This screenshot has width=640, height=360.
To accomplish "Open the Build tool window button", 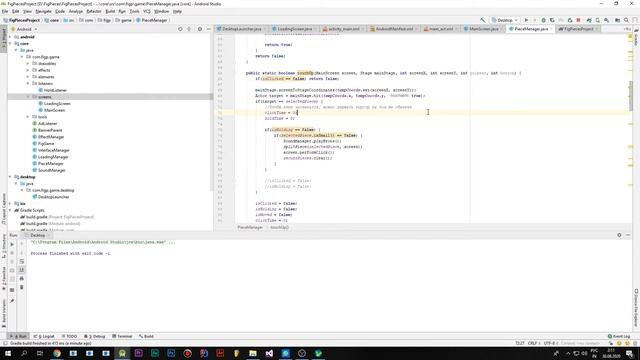I will click(146, 336).
